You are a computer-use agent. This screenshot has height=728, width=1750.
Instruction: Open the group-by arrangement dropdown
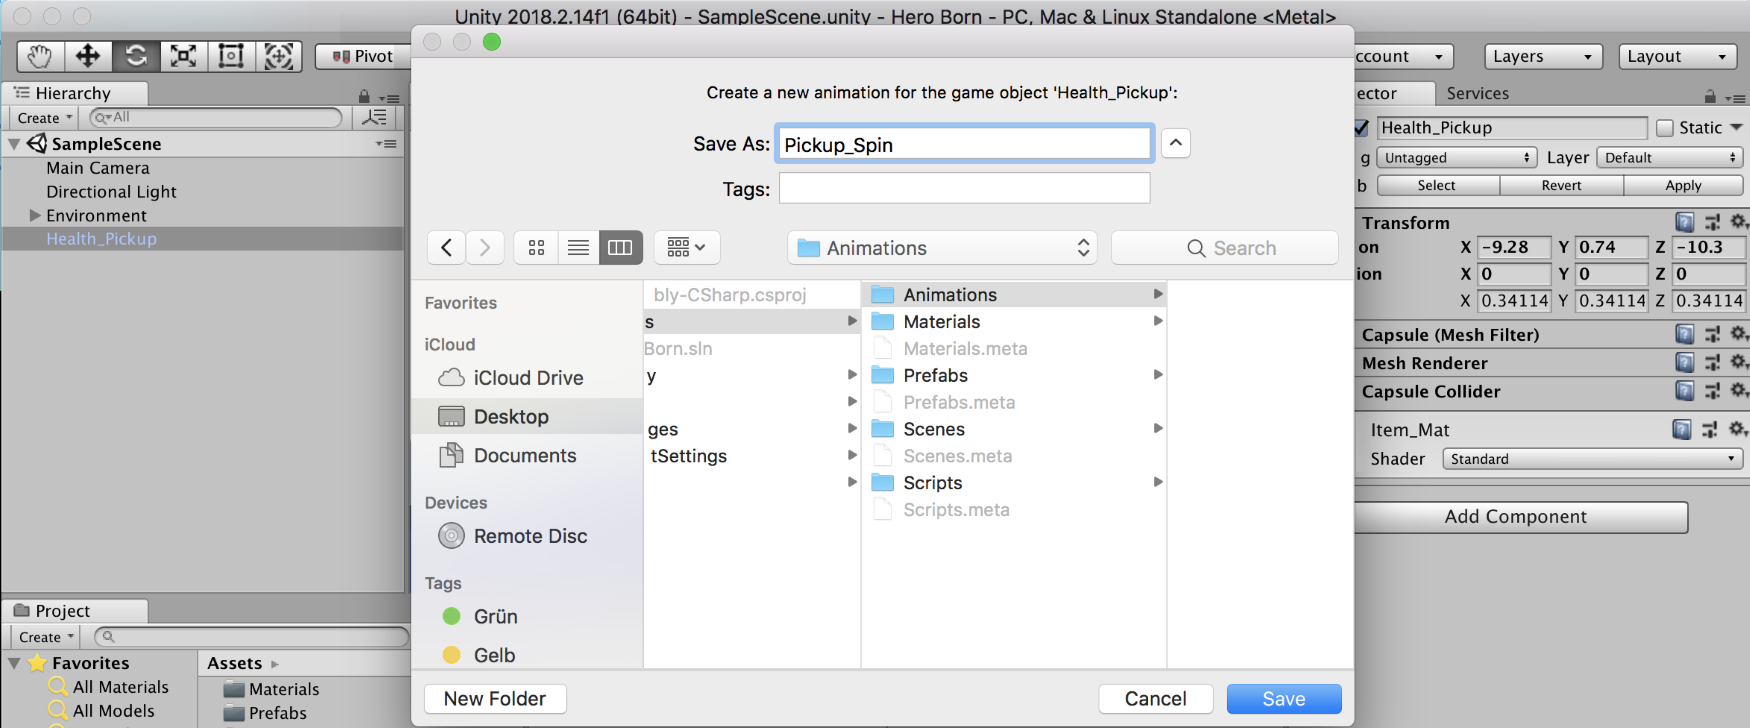(x=686, y=248)
